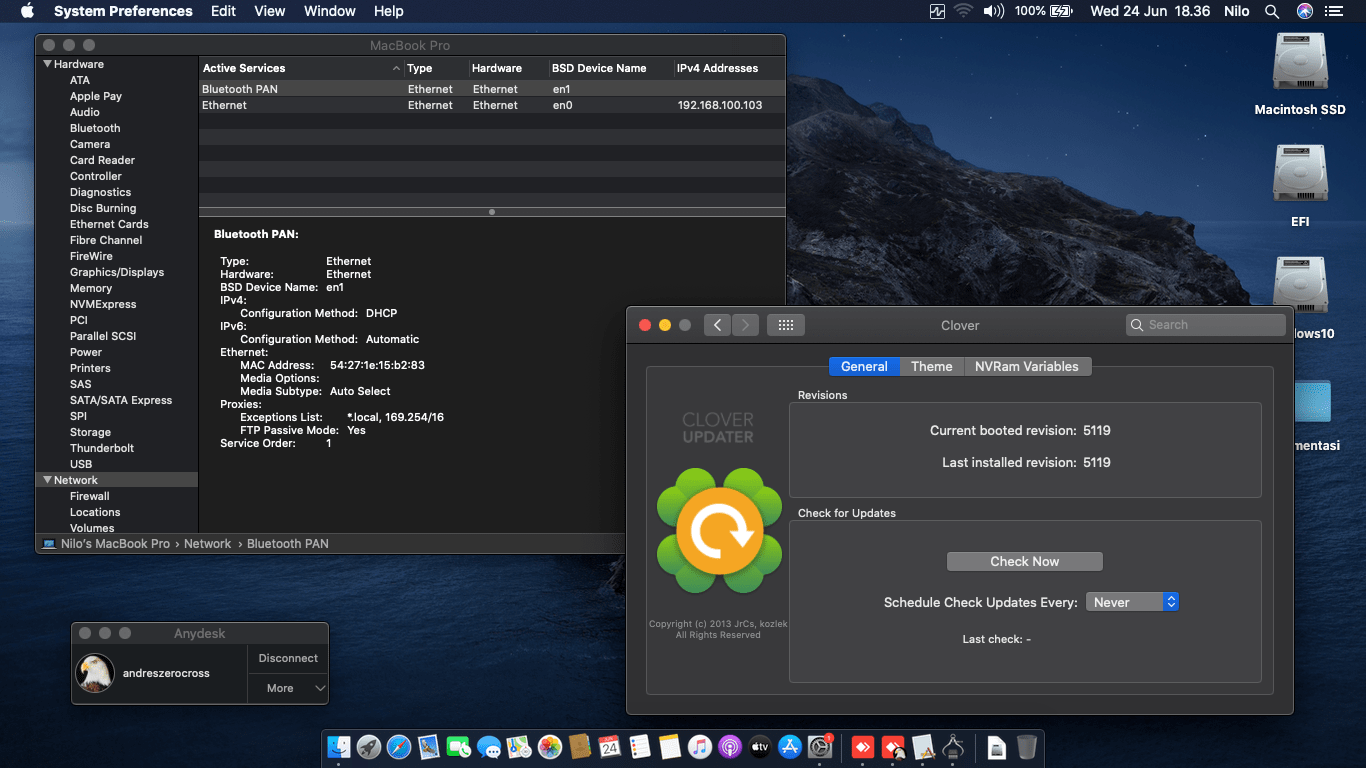Switch to the Theme tab
1366x768 pixels.
[931, 366]
